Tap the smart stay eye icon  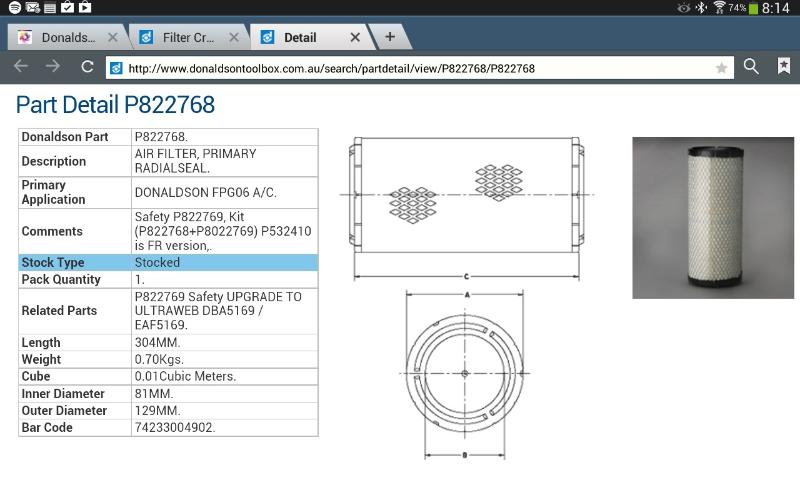click(684, 8)
